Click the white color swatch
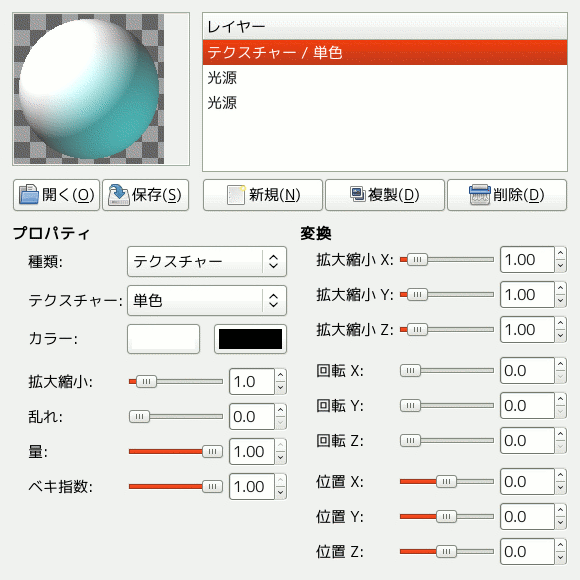The image size is (580, 580). coord(163,339)
